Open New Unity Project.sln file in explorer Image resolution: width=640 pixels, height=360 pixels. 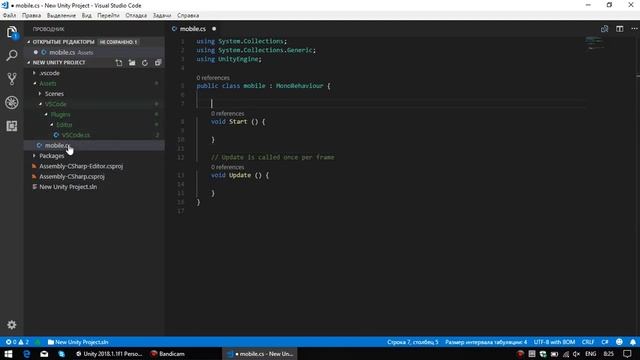[68, 187]
